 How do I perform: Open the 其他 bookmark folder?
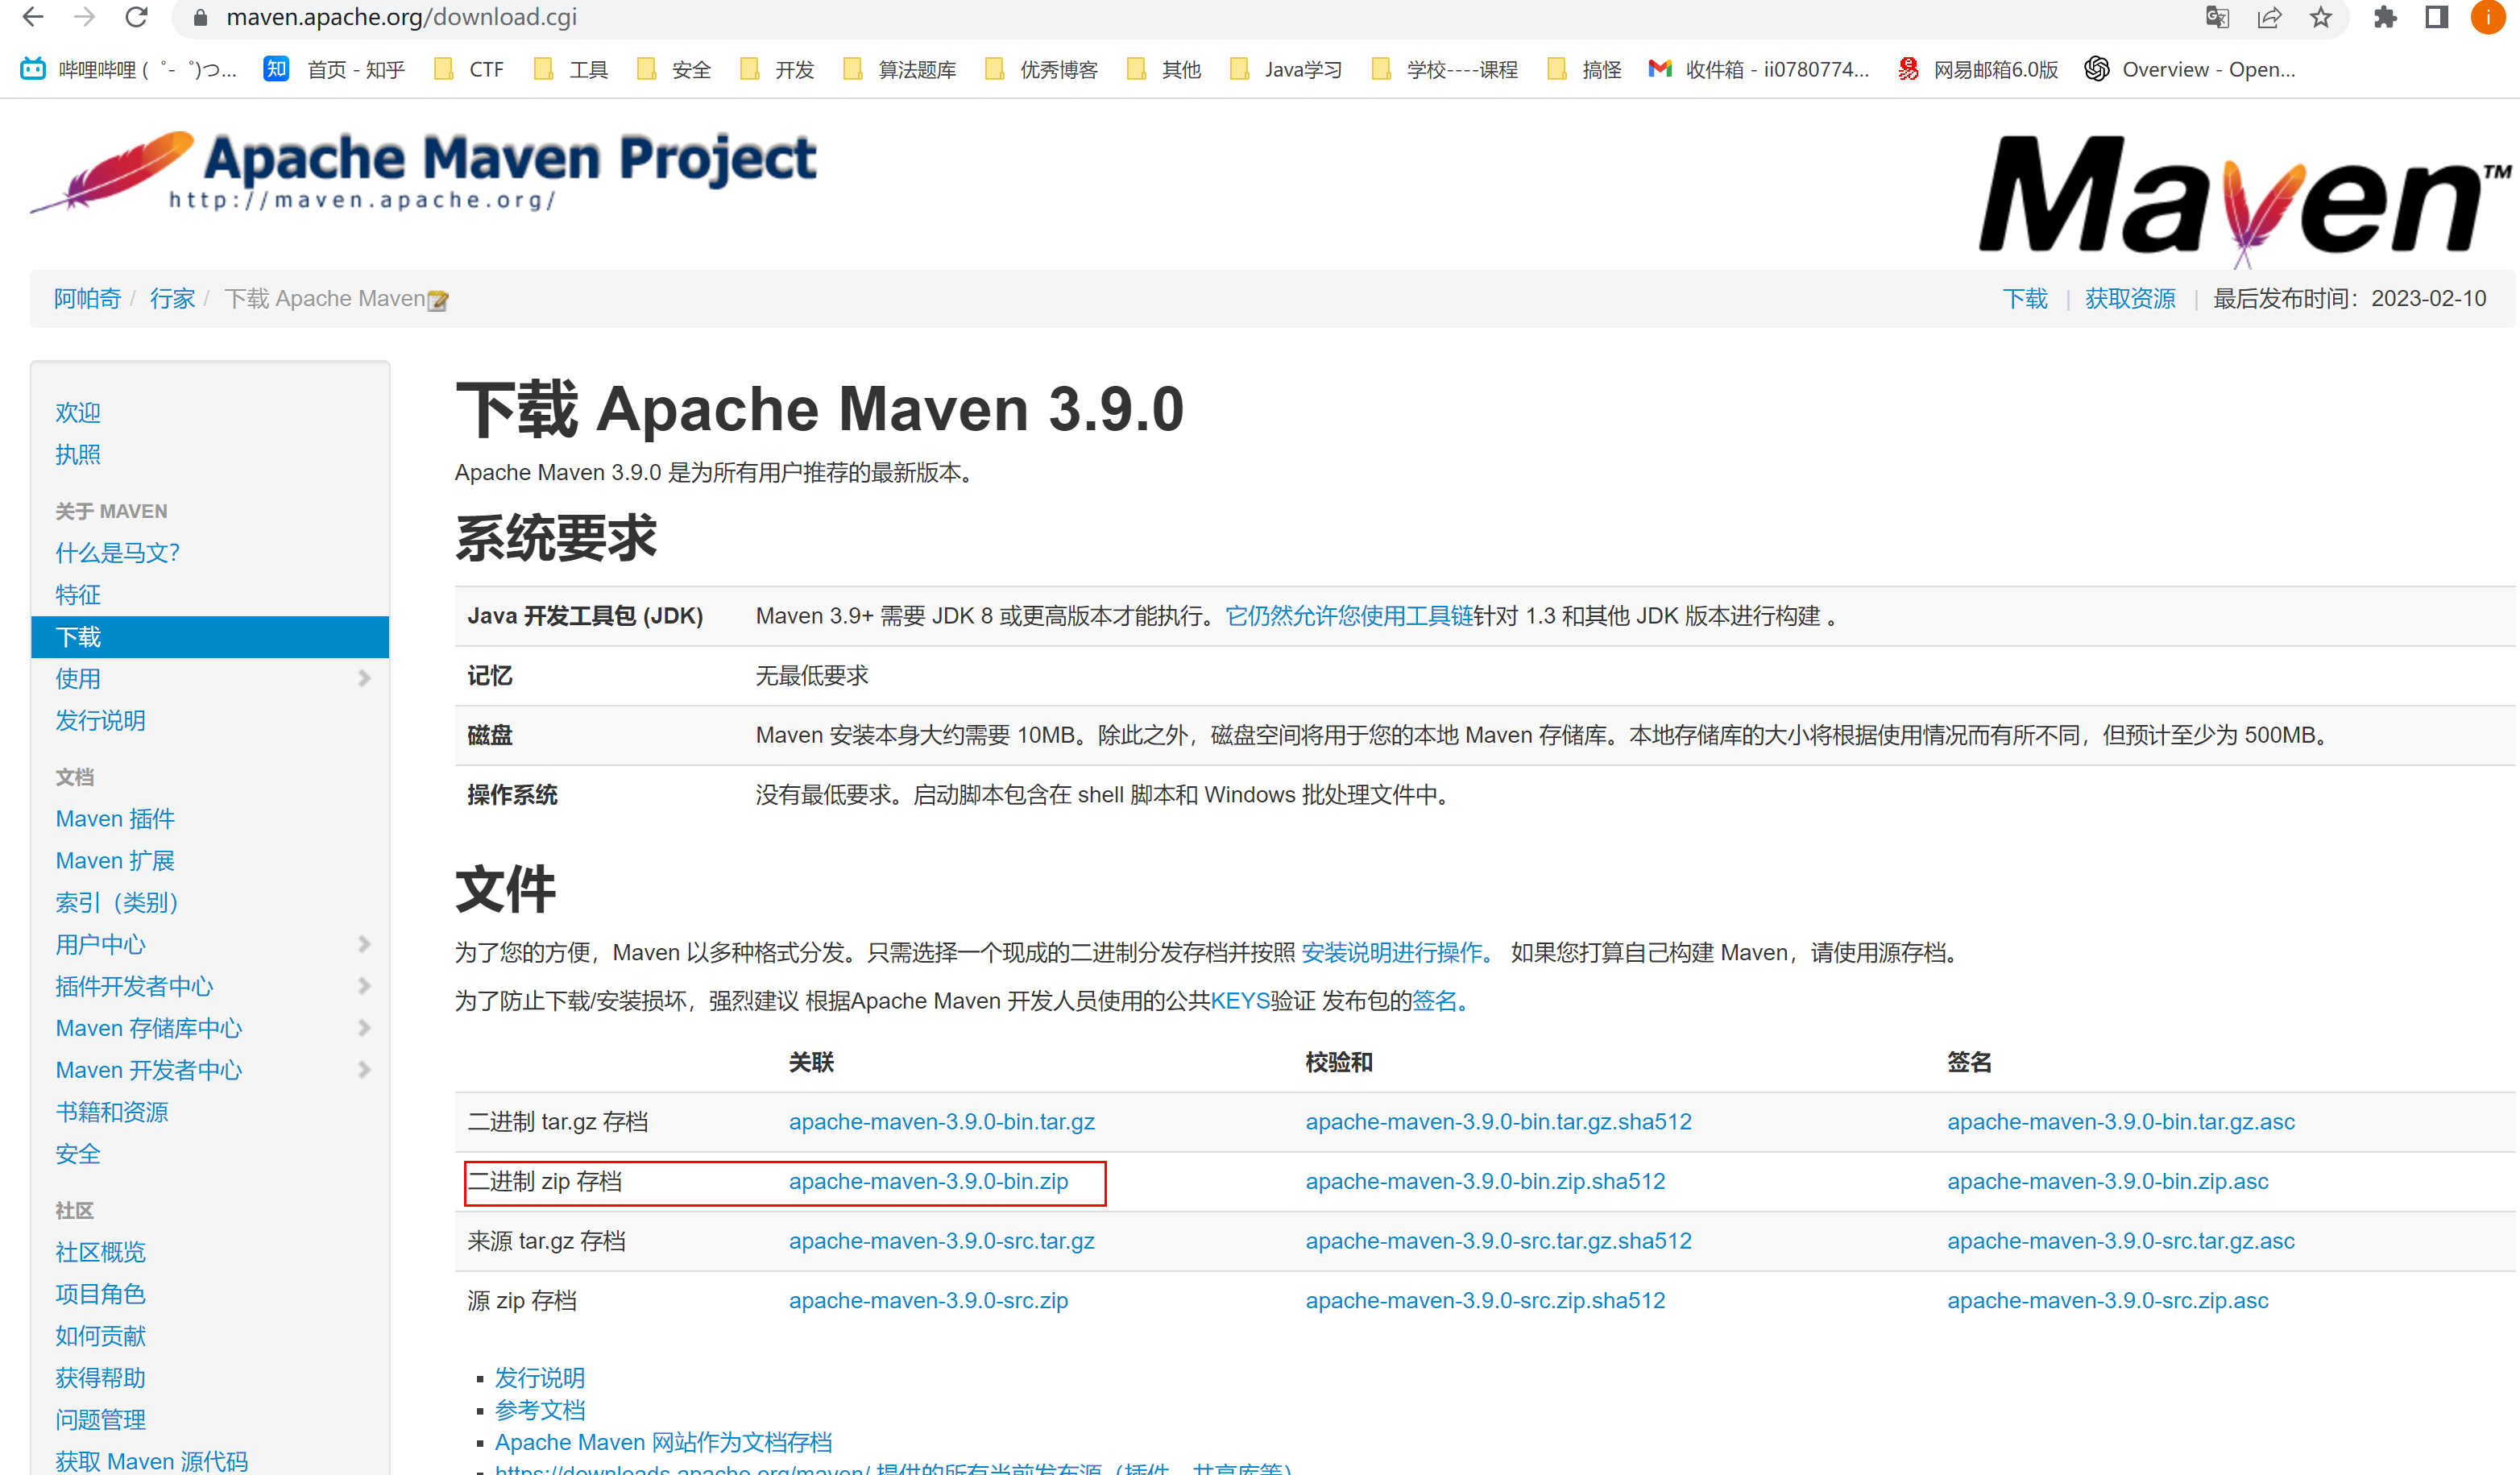point(1163,69)
